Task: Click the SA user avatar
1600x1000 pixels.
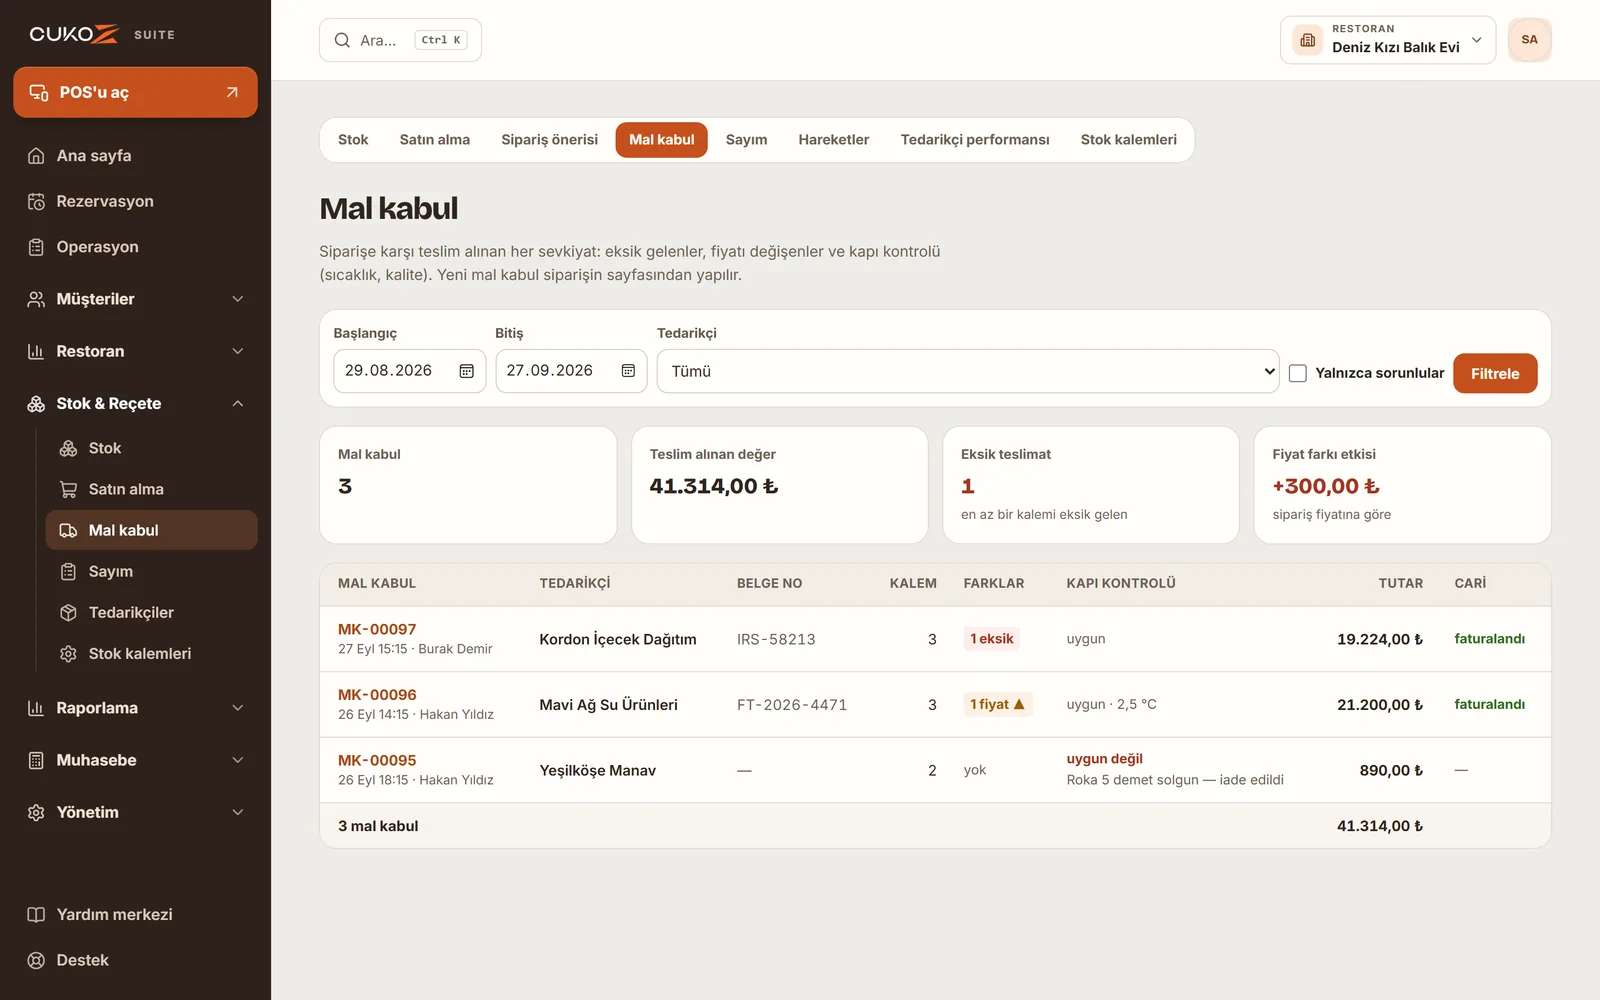Action: point(1529,40)
